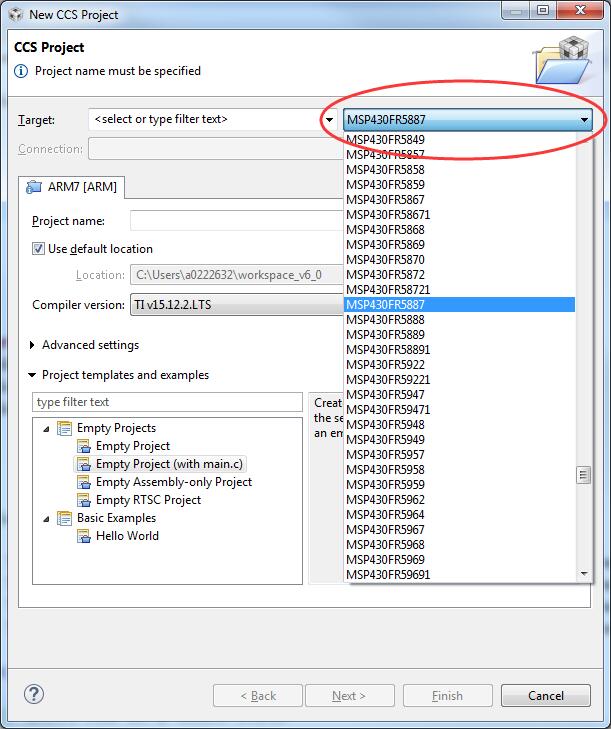This screenshot has height=729, width=611.
Task: Select MSP430FR5958 in the list
Action: (459, 470)
